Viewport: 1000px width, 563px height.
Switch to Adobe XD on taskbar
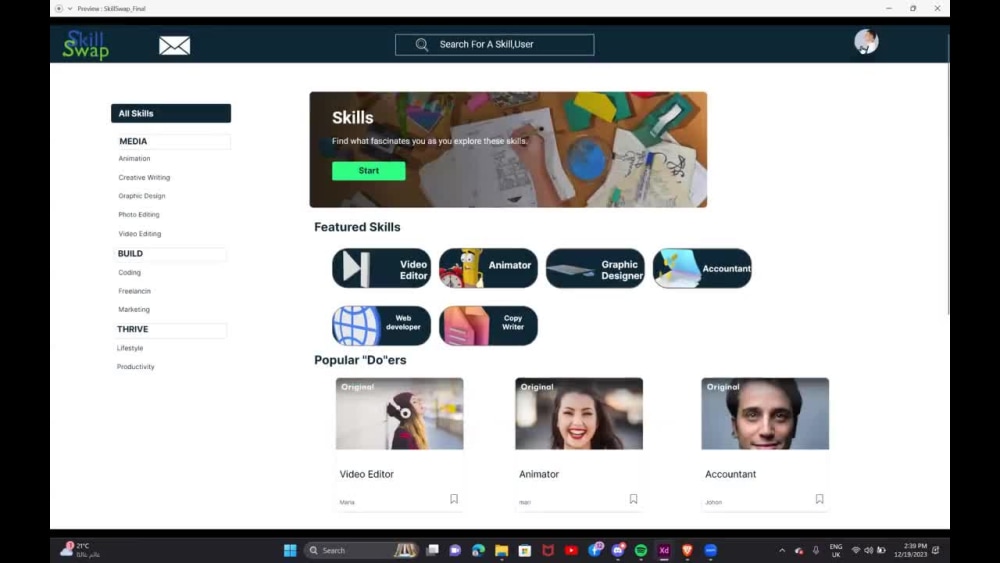(x=664, y=550)
